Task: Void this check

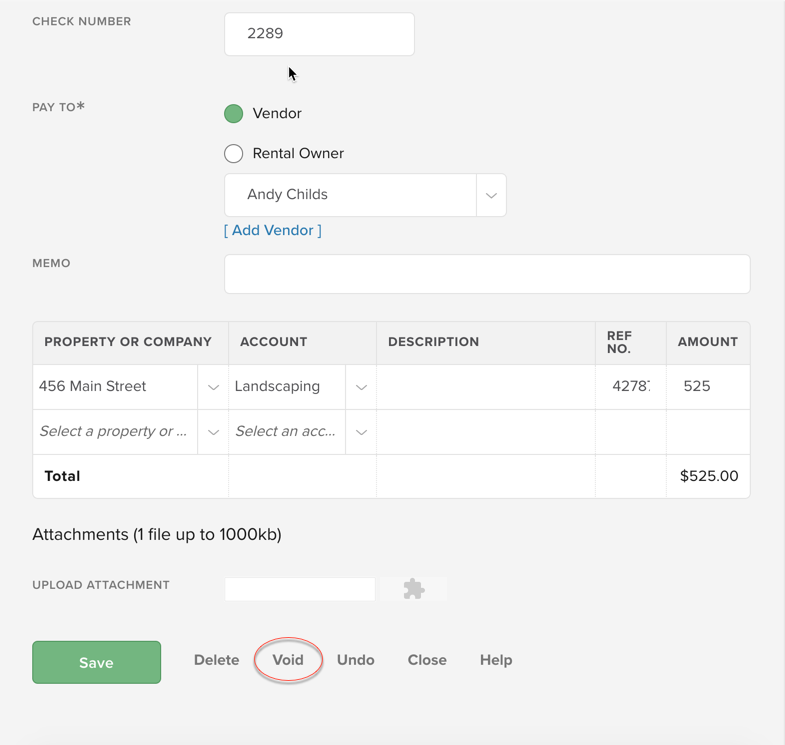Action: click(288, 660)
